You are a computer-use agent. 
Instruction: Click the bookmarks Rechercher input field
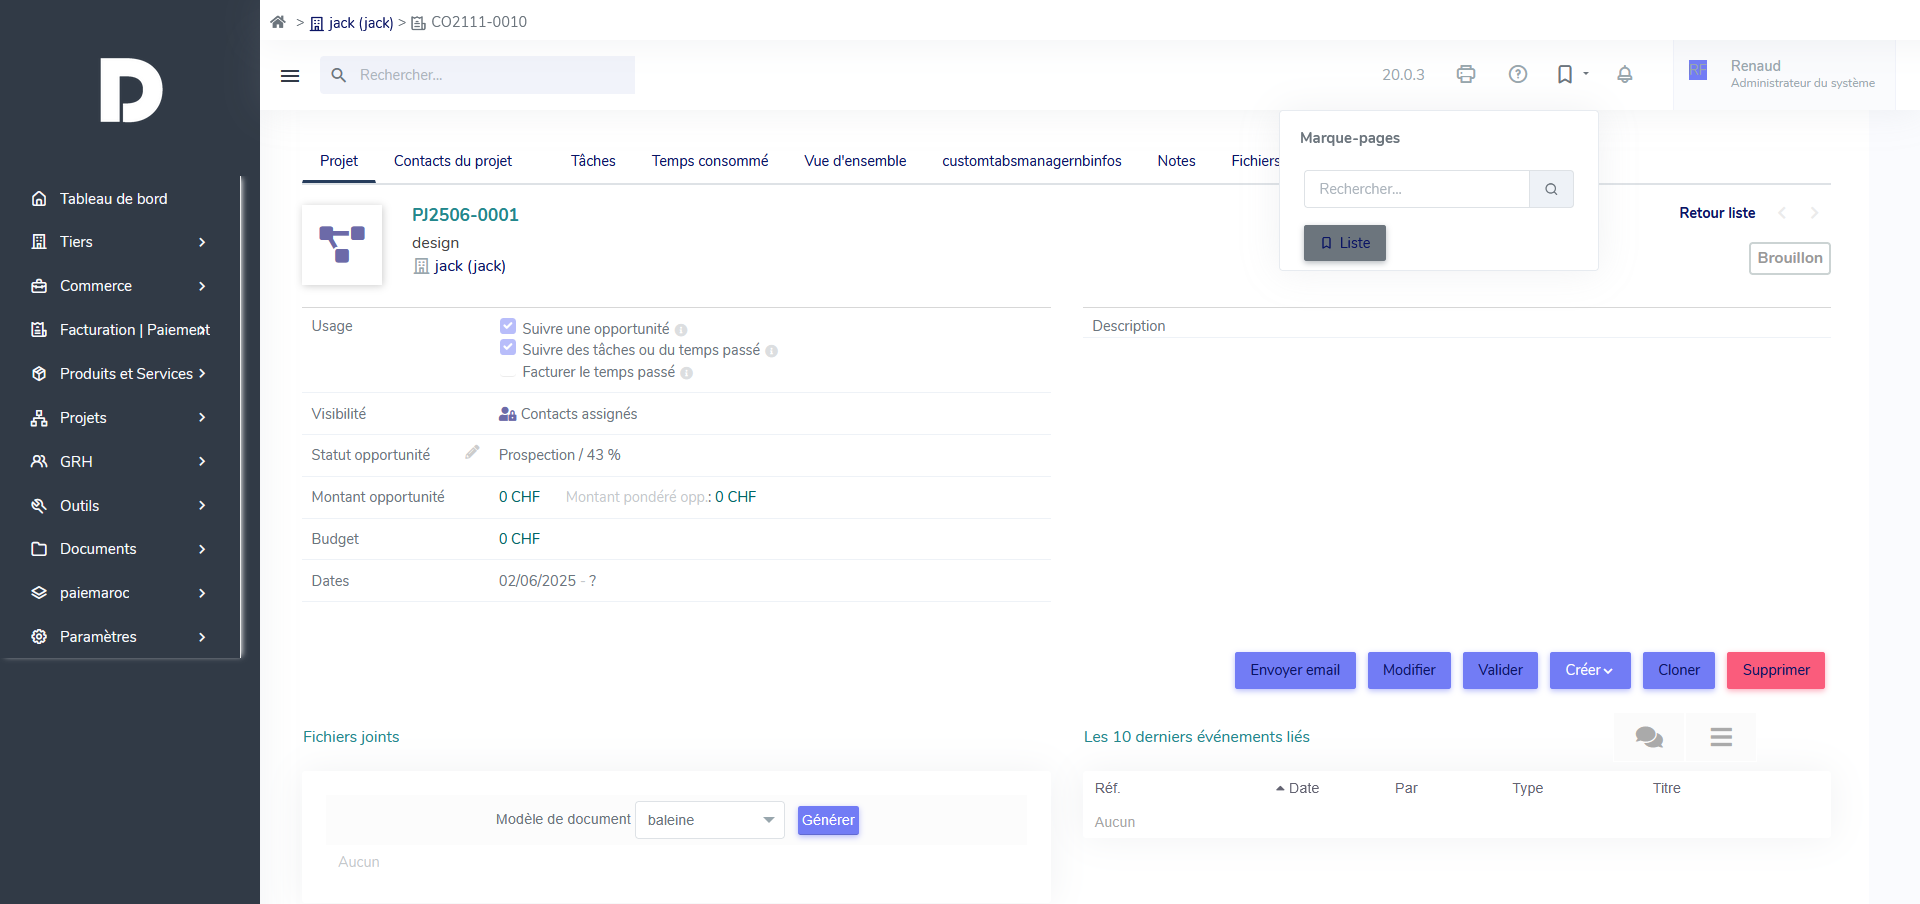coord(1416,189)
